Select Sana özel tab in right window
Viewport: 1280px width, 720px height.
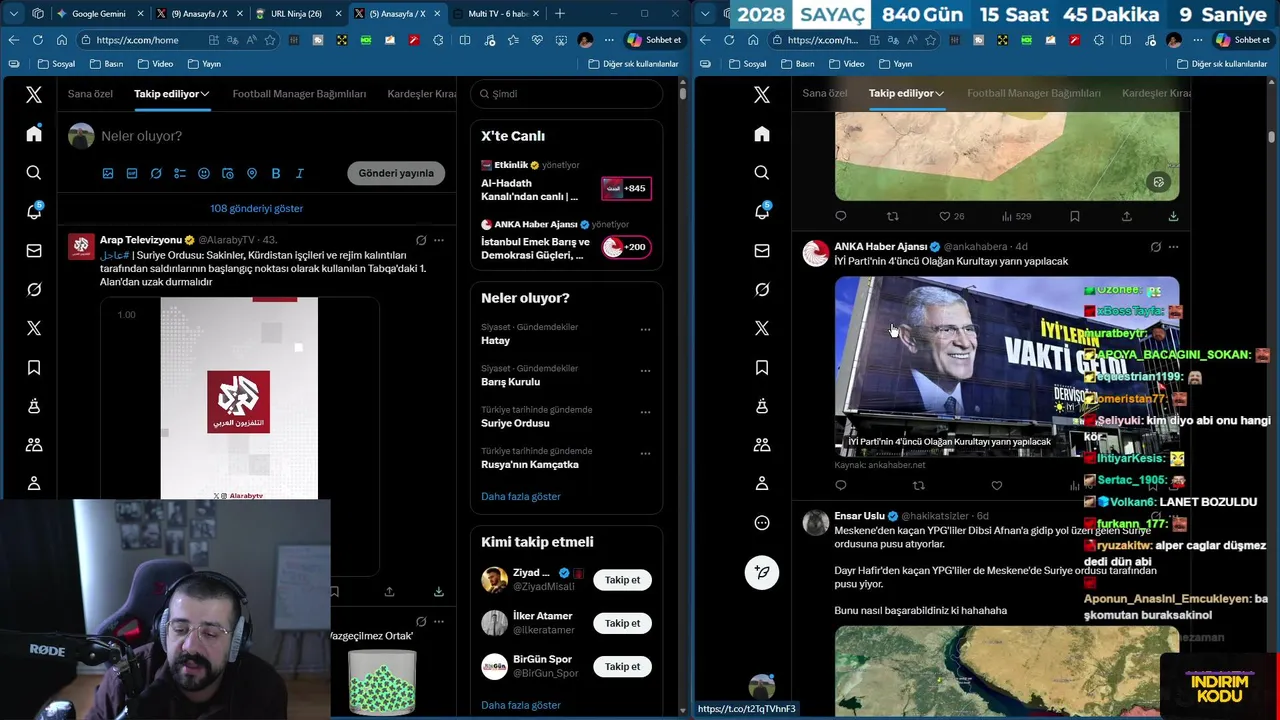coord(825,93)
